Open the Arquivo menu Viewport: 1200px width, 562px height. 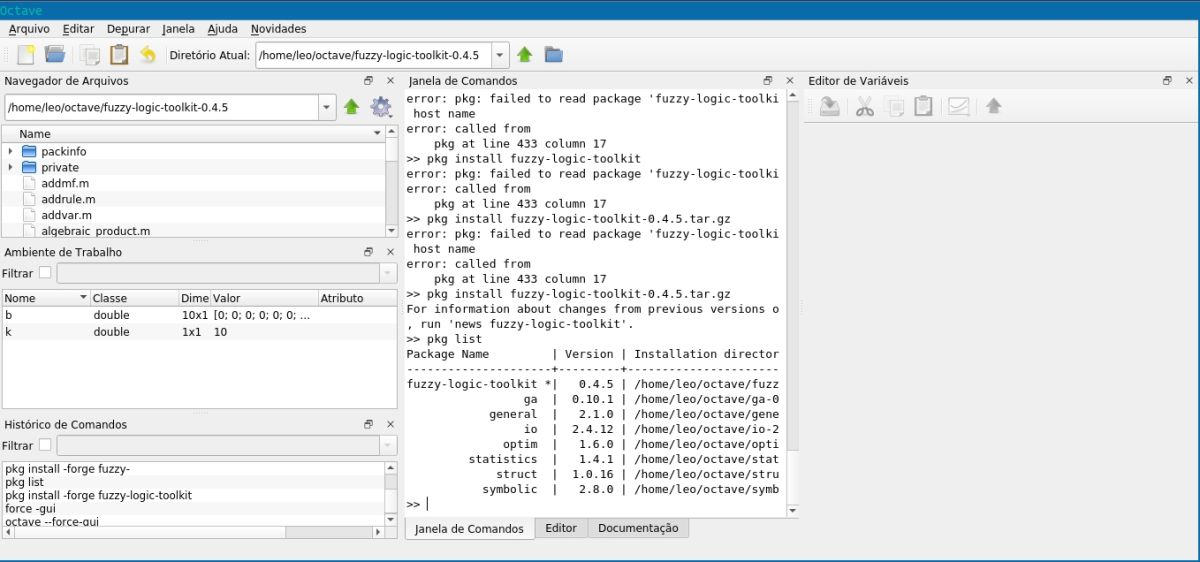29,29
